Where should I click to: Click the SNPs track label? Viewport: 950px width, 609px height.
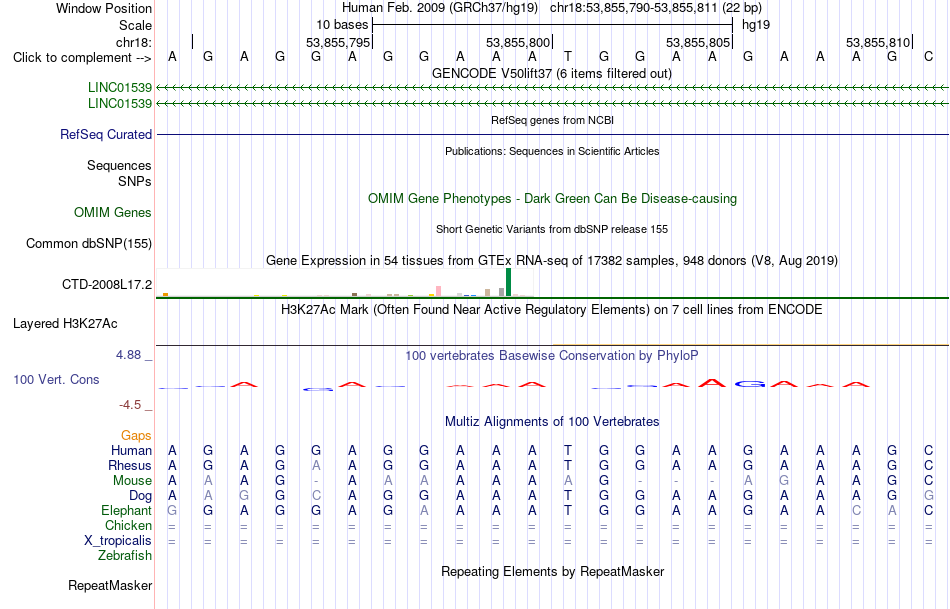pyautogui.click(x=135, y=181)
